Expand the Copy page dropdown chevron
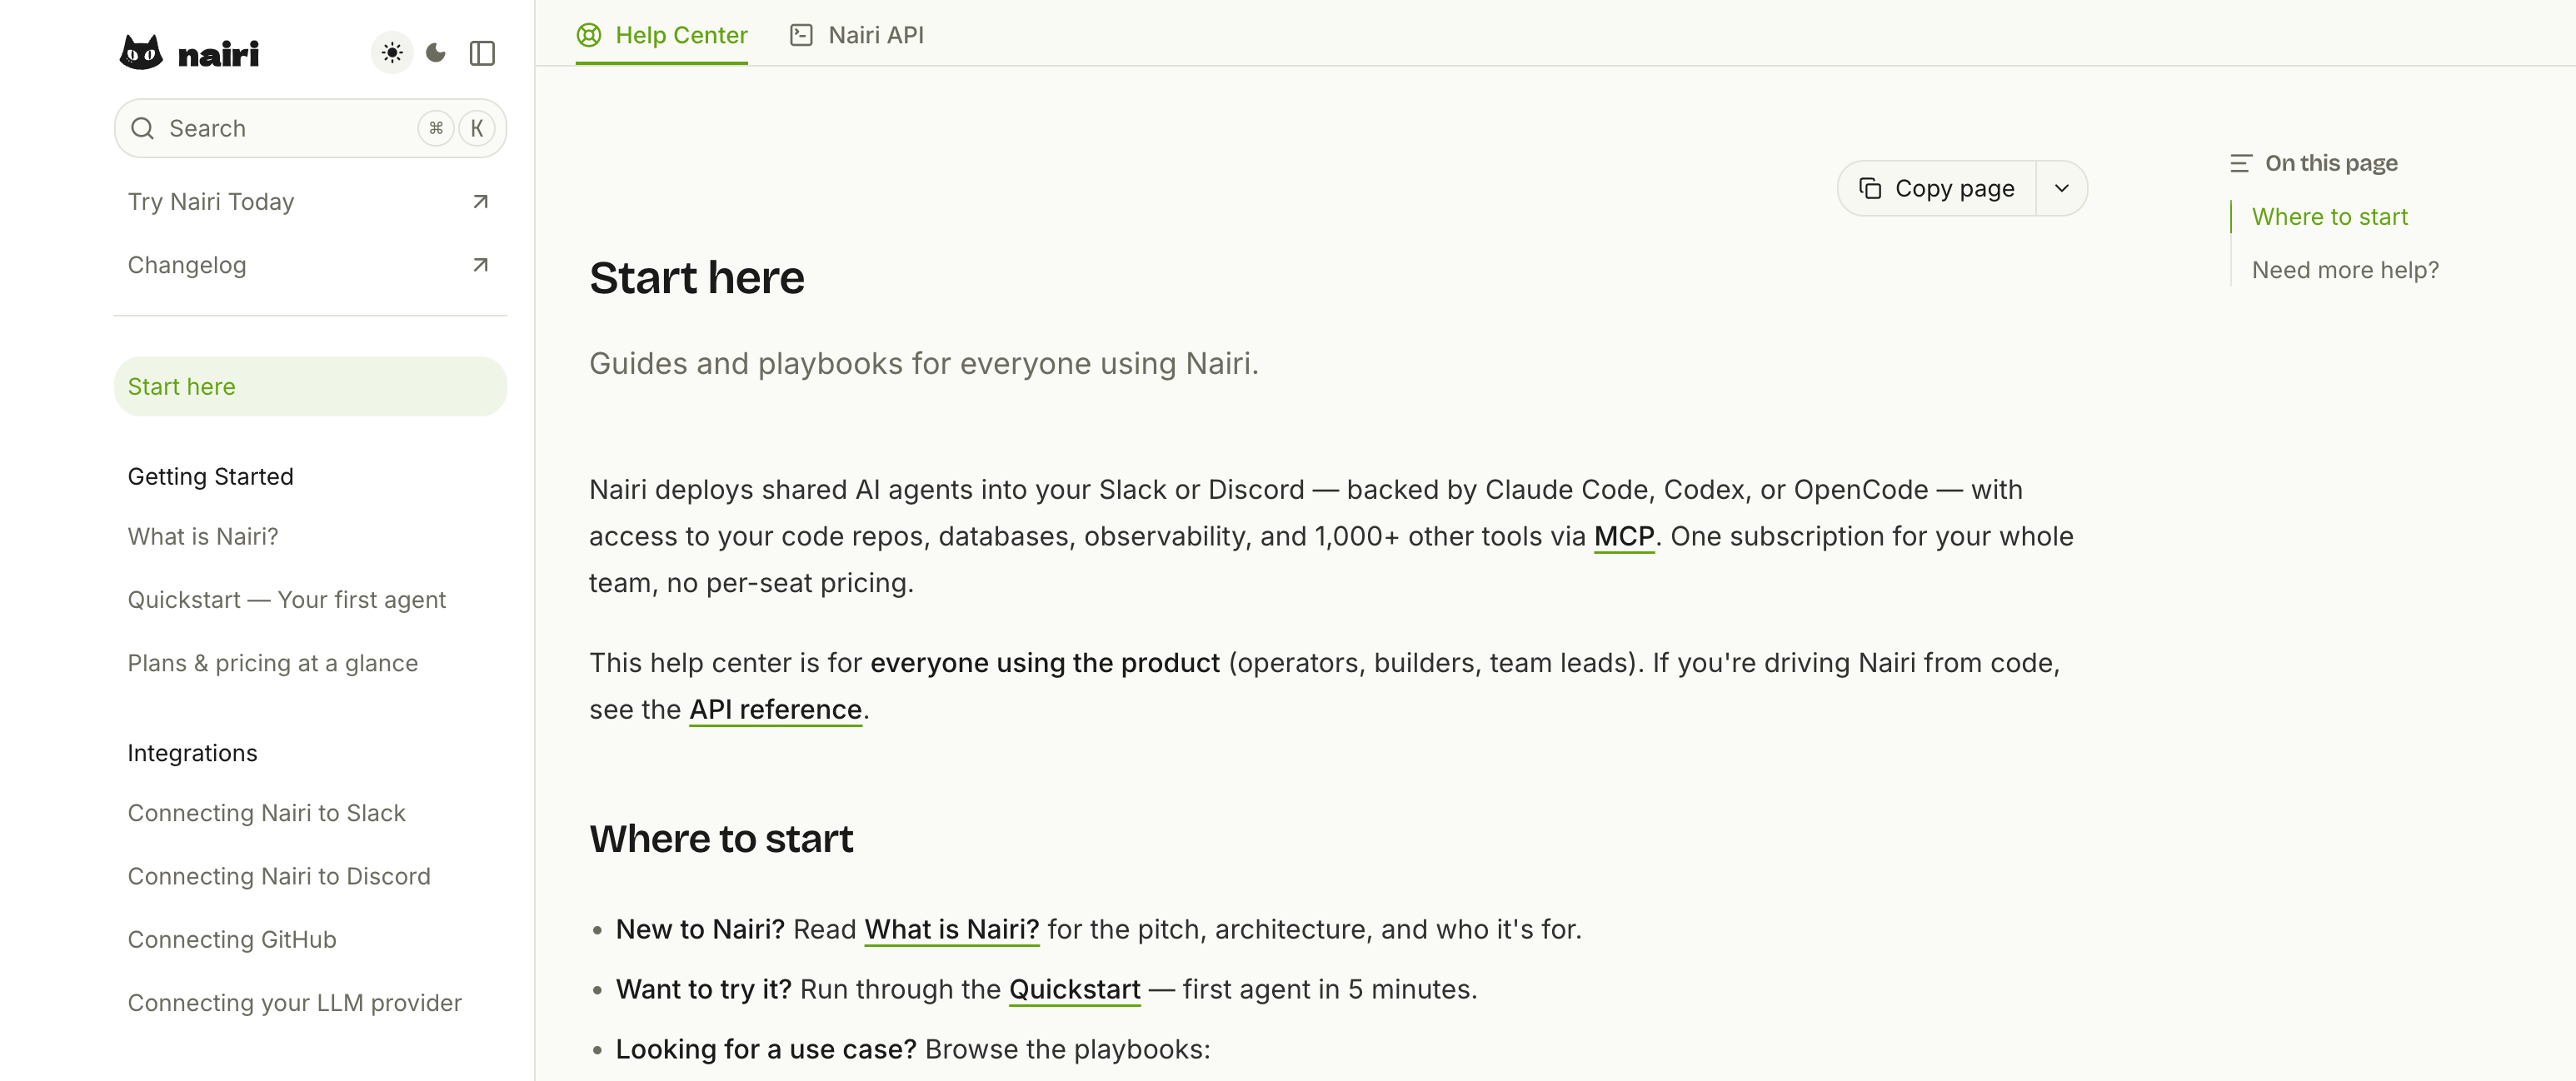This screenshot has height=1081, width=2576. (2062, 188)
